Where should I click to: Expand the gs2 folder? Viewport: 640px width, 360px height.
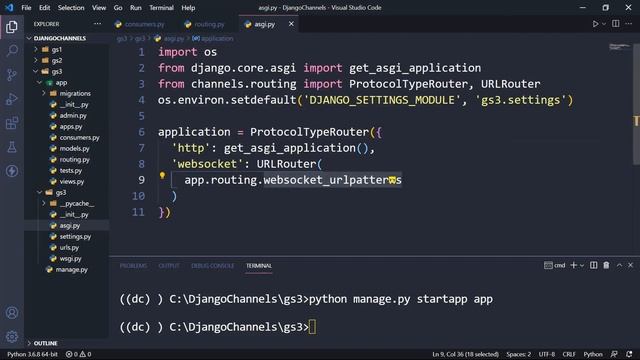point(56,60)
